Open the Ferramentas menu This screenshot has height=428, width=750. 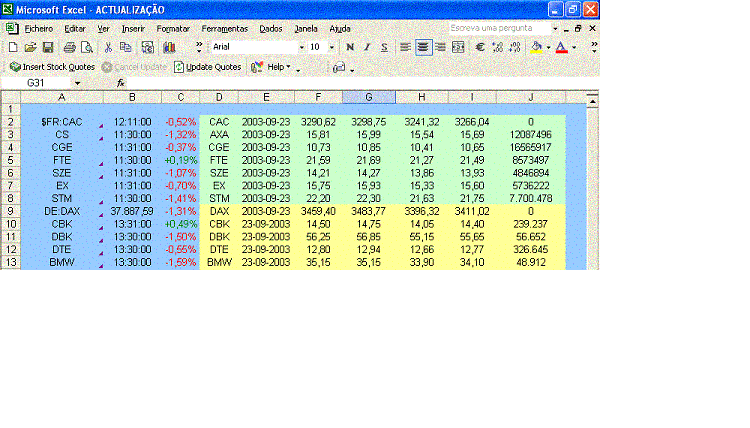[x=225, y=29]
